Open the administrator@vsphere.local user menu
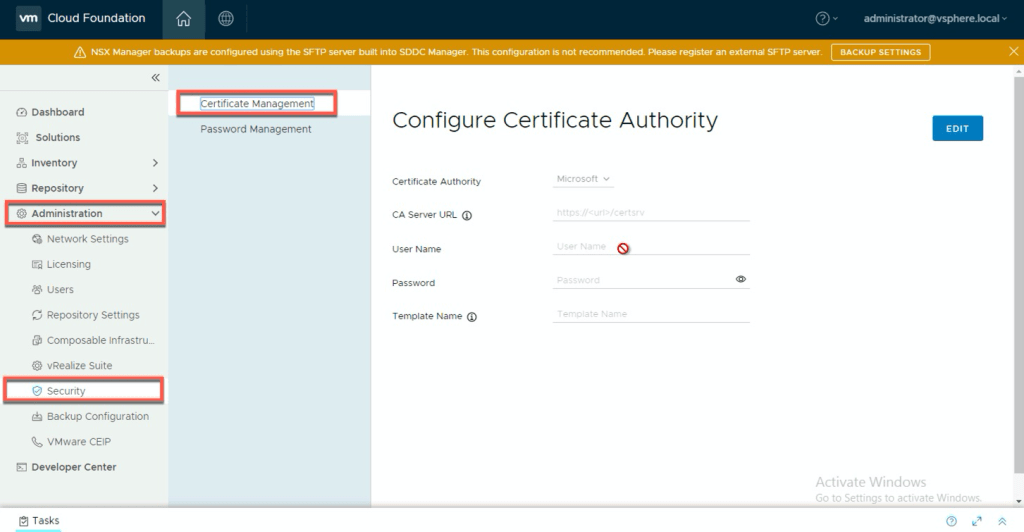This screenshot has width=1024, height=532. pyautogui.click(x=935, y=18)
